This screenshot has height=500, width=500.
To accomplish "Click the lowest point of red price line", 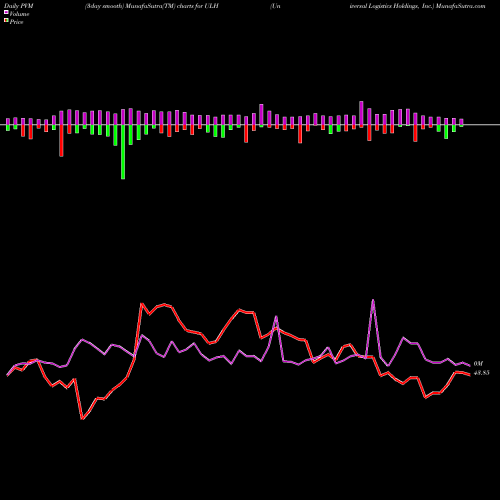I will click(82, 419).
